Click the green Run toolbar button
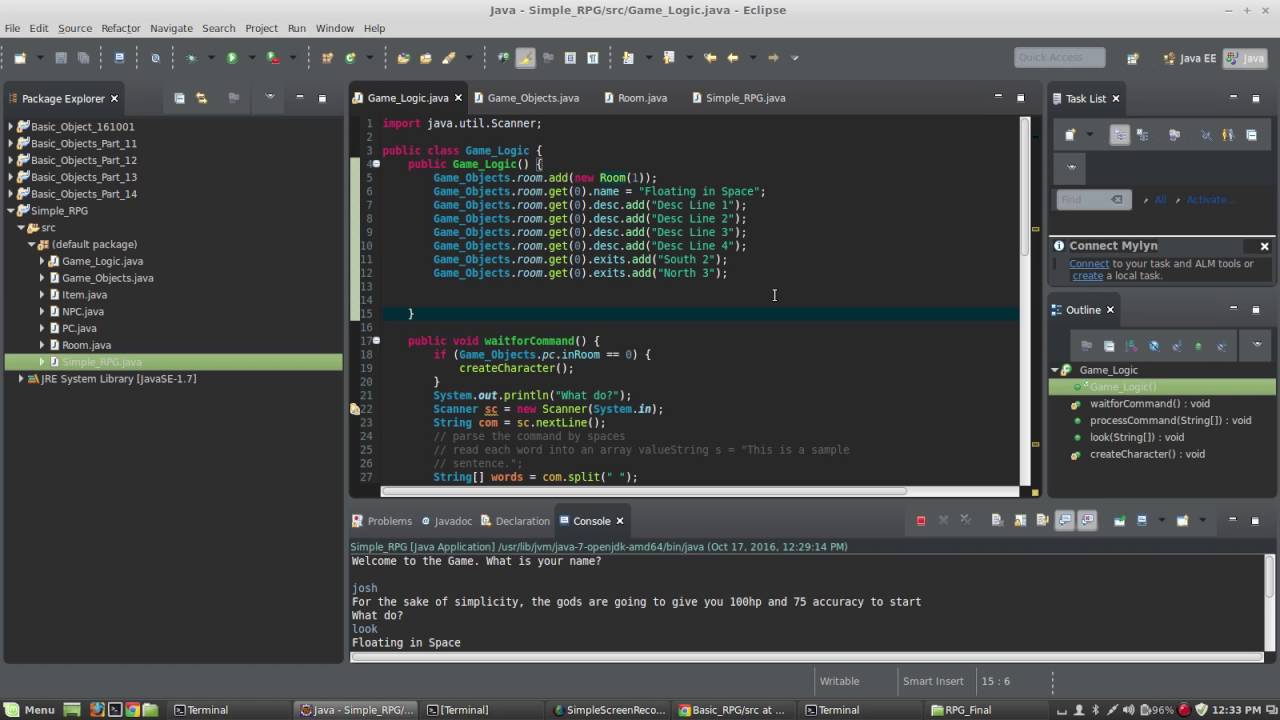This screenshot has height=720, width=1280. (232, 58)
